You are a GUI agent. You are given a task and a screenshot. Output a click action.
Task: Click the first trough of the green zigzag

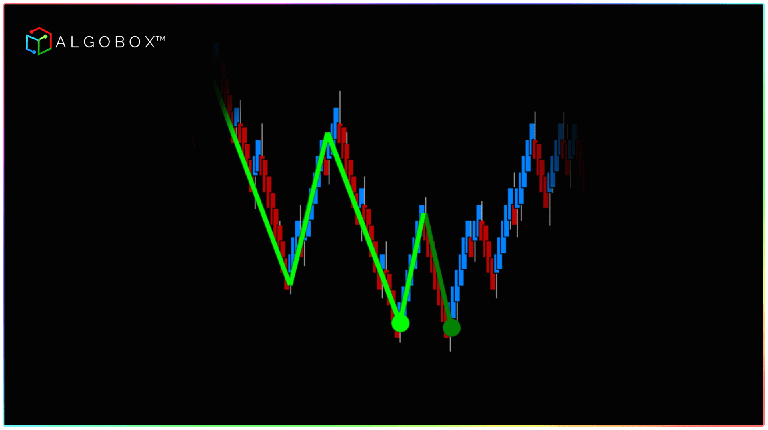289,282
